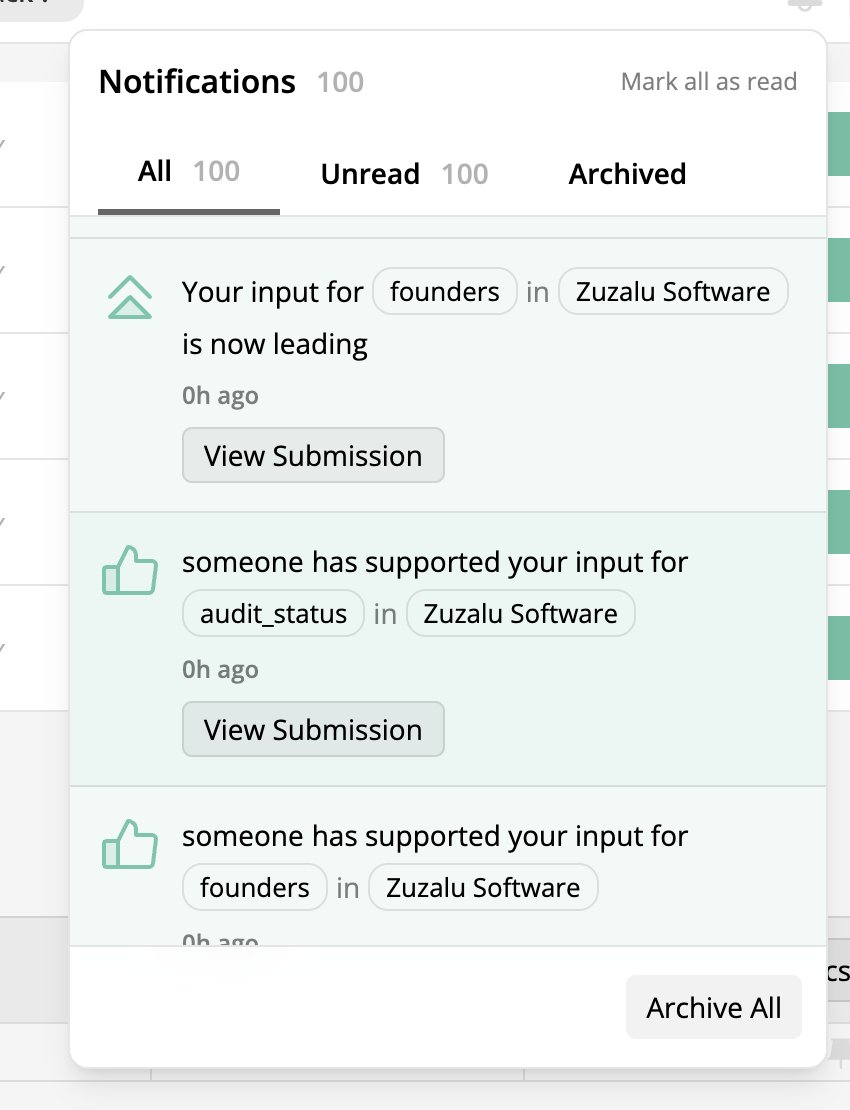Screen dimensions: 850x1110
Task: Click the bell icon above the panel
Action: (x=805, y=4)
